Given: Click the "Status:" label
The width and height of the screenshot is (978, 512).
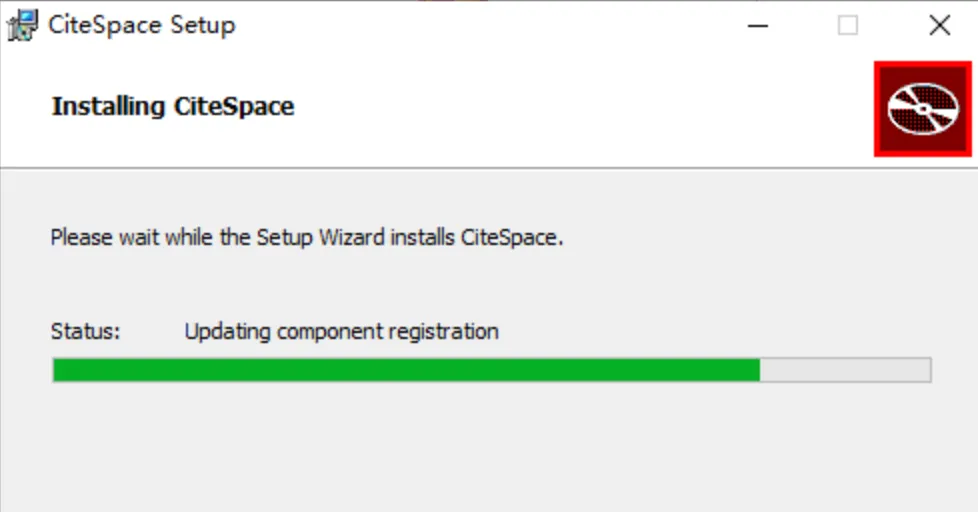Looking at the screenshot, I should pyautogui.click(x=85, y=331).
